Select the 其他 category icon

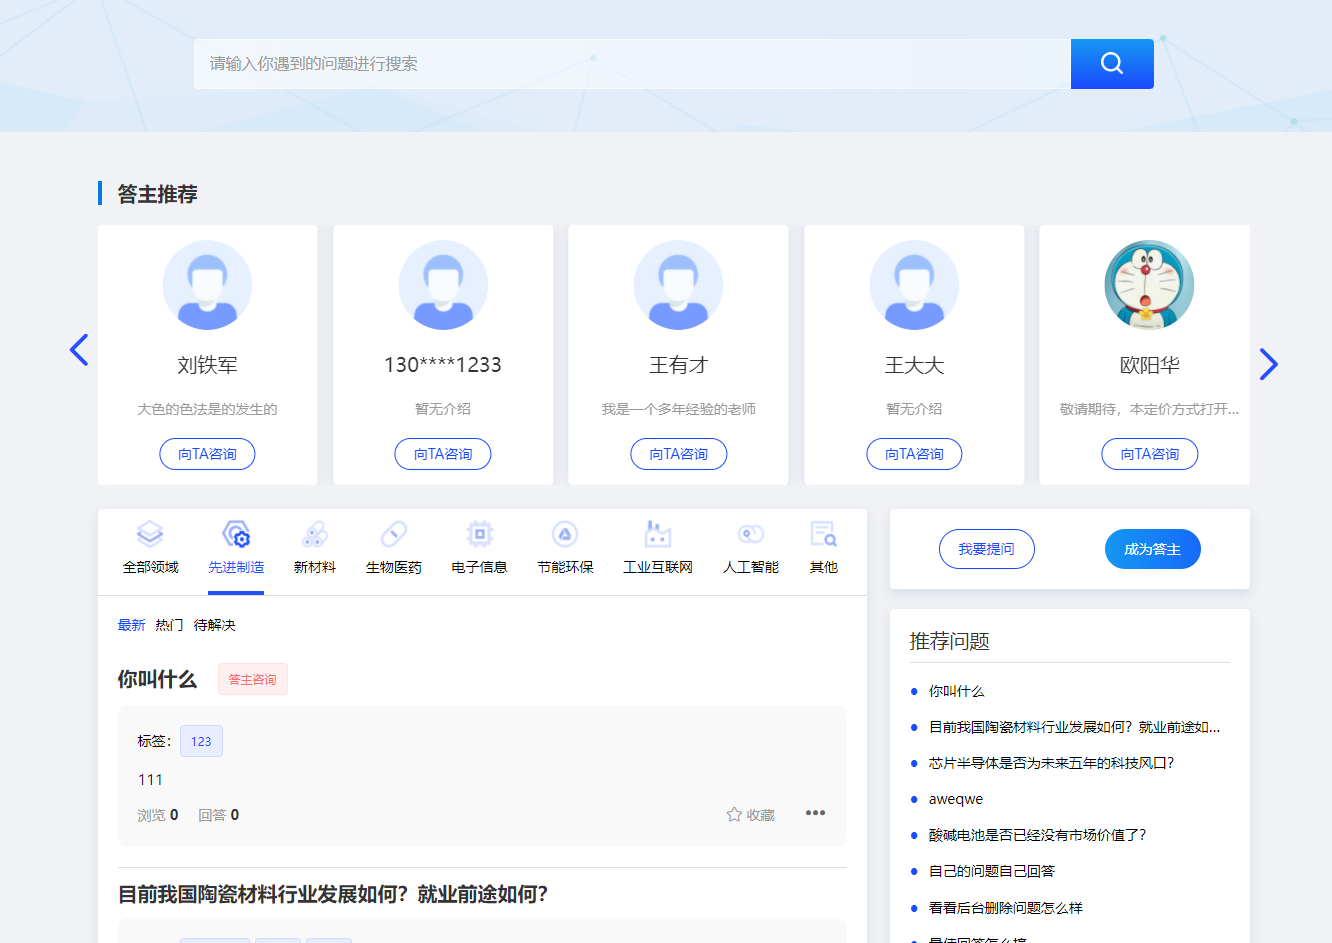pyautogui.click(x=823, y=534)
